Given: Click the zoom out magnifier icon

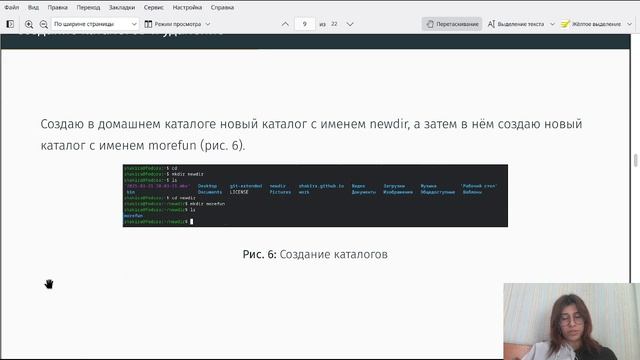Looking at the screenshot, I should 44,24.
